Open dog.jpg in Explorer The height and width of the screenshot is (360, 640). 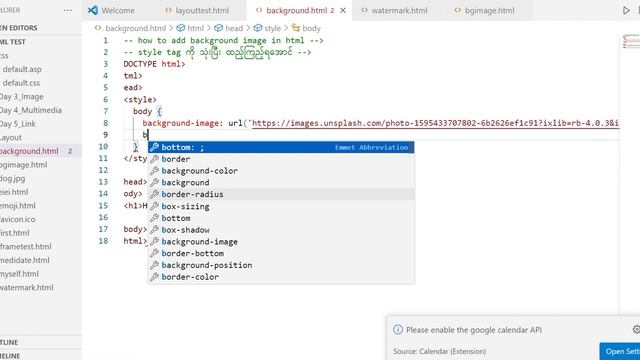point(41,178)
